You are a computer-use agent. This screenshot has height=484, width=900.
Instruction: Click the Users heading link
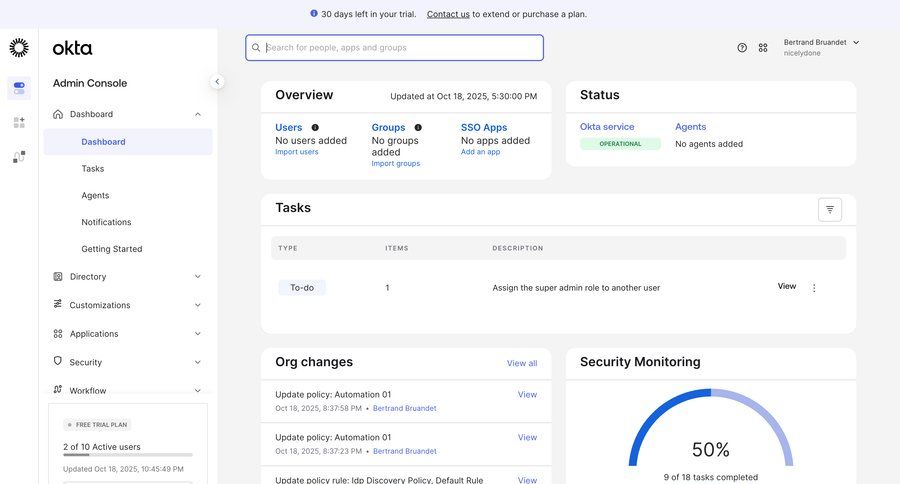point(289,127)
